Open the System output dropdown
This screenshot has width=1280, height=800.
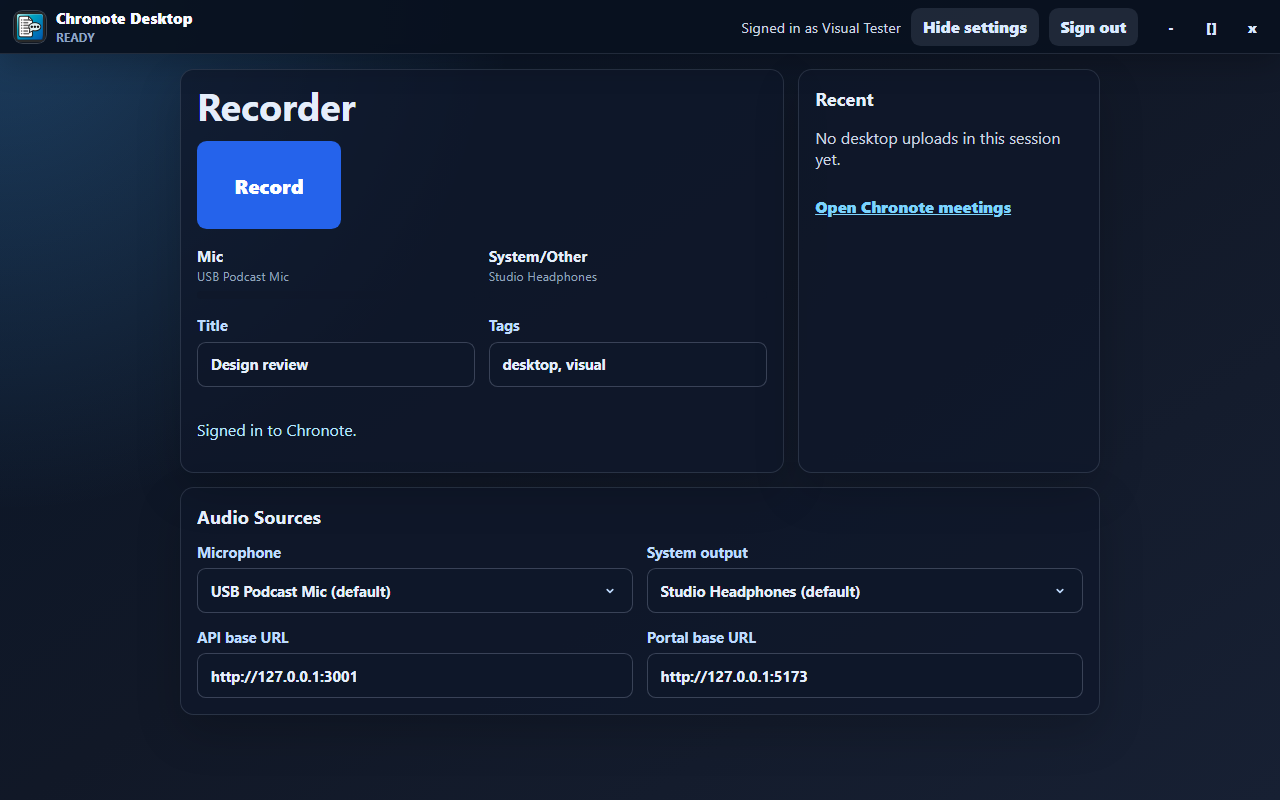click(x=865, y=591)
